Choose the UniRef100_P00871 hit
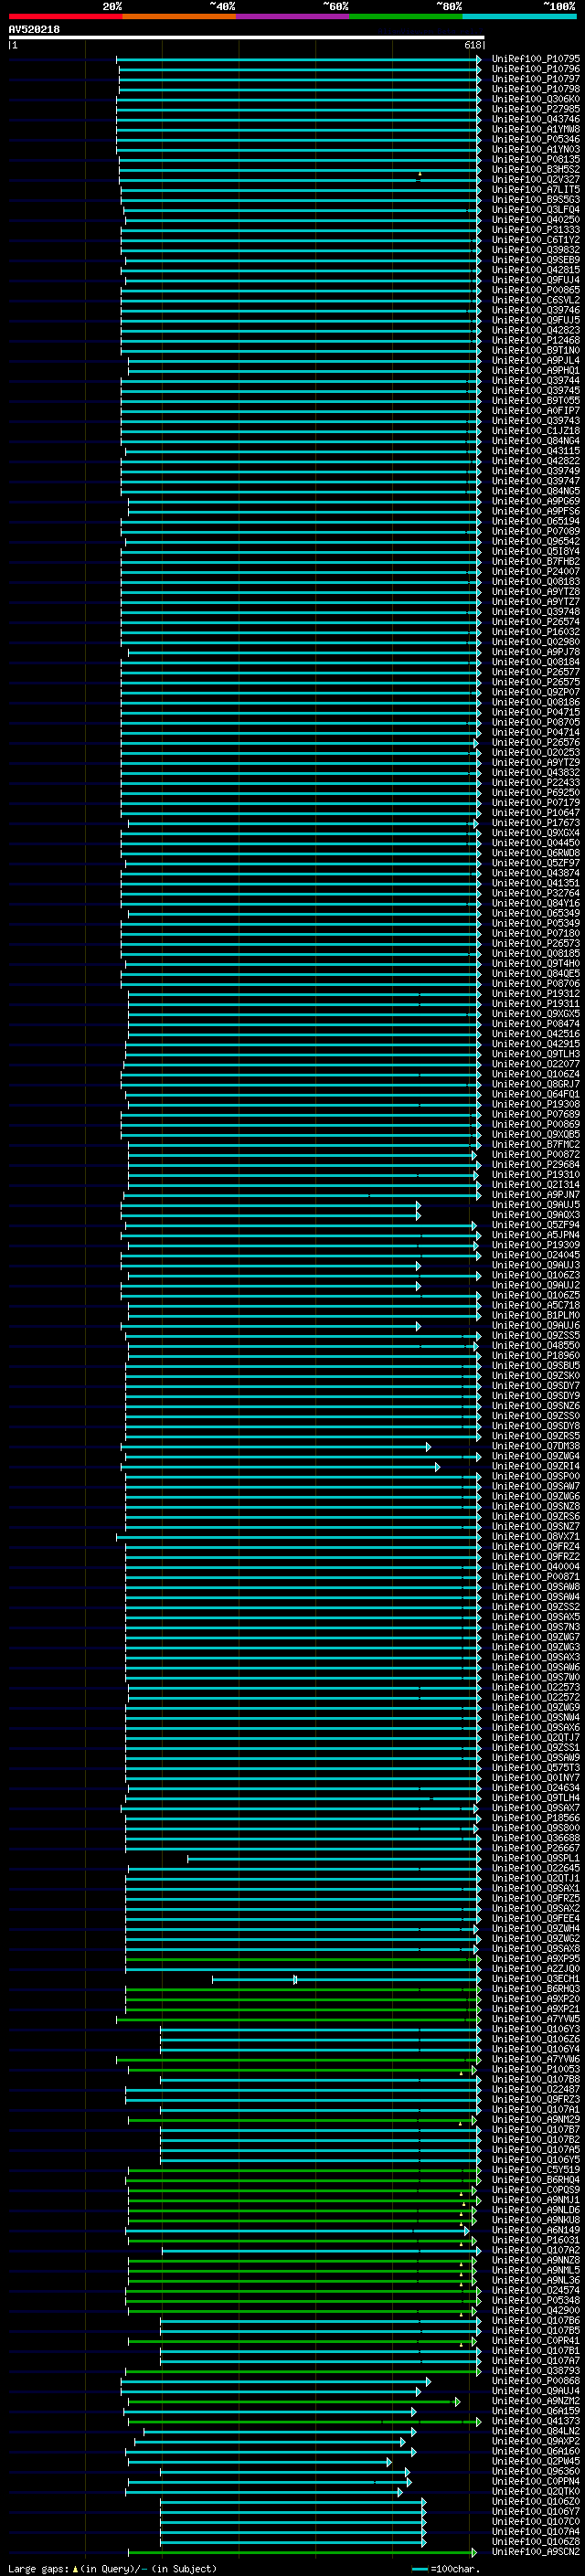This screenshot has height=2576, width=585. pos(536,1577)
